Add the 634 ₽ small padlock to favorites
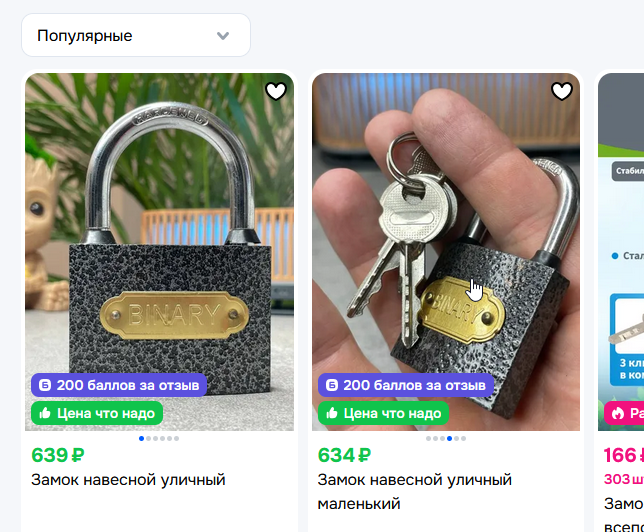The height and width of the screenshot is (532, 644). [x=562, y=91]
